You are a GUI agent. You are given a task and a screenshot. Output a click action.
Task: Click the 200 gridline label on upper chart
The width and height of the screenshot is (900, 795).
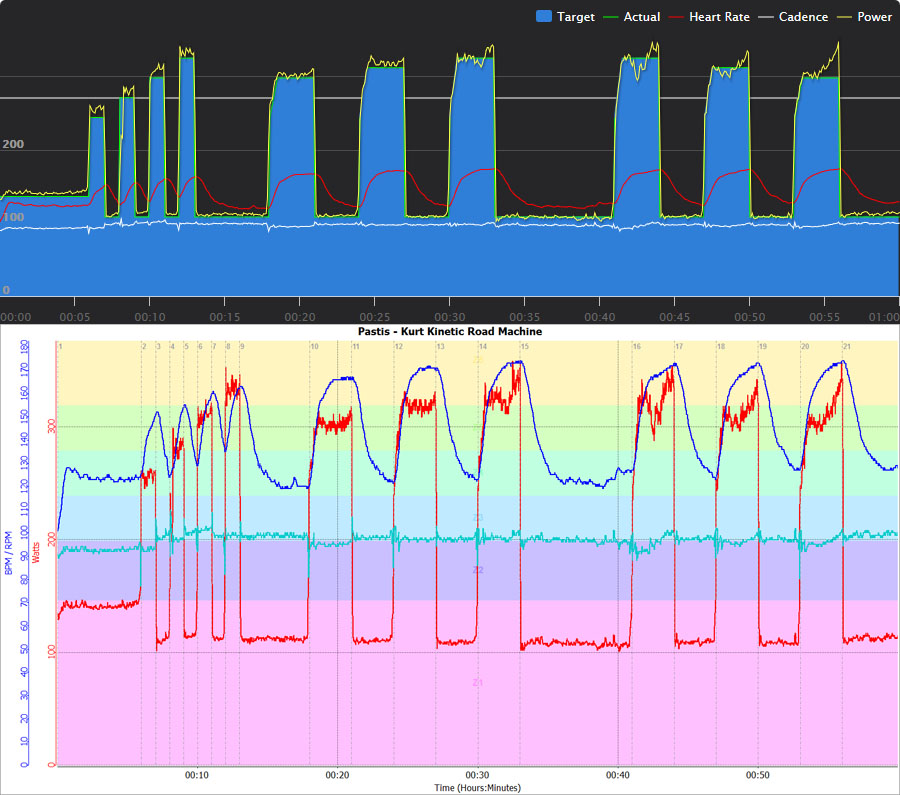pos(13,145)
